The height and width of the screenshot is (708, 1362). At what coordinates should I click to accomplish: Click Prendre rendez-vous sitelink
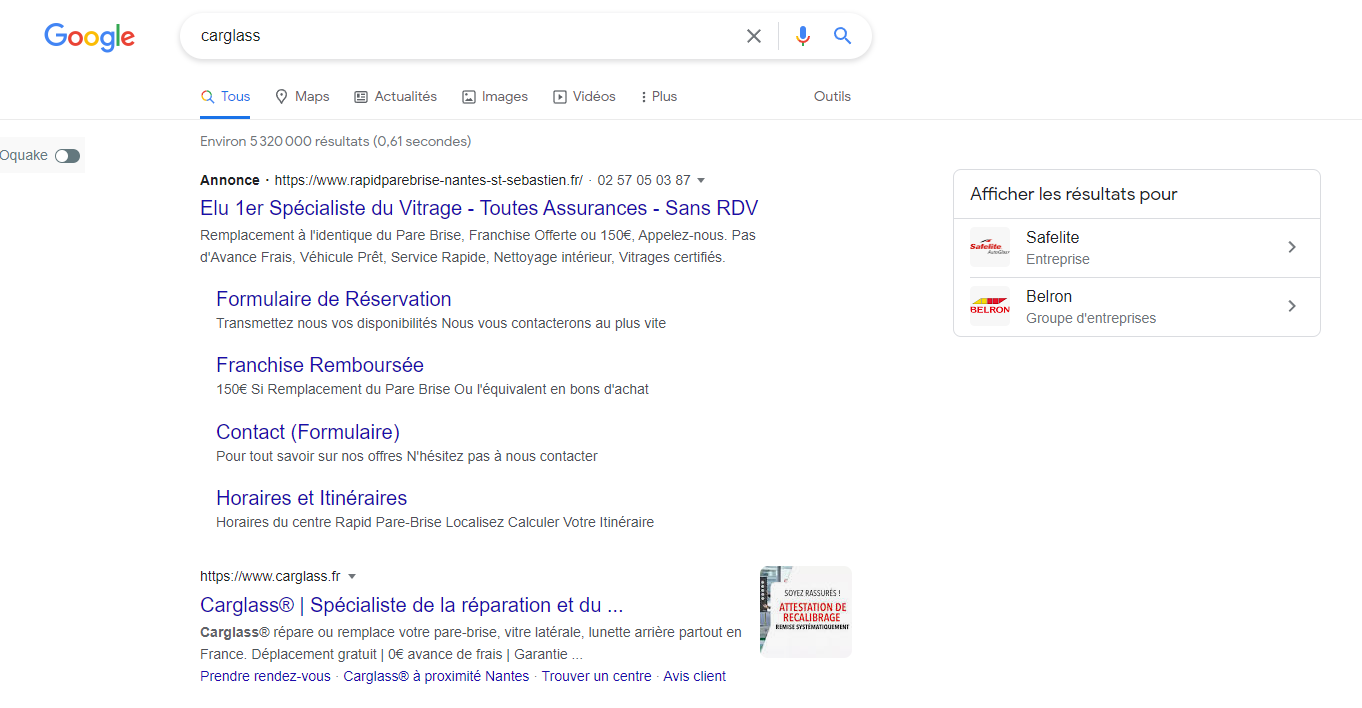(265, 676)
